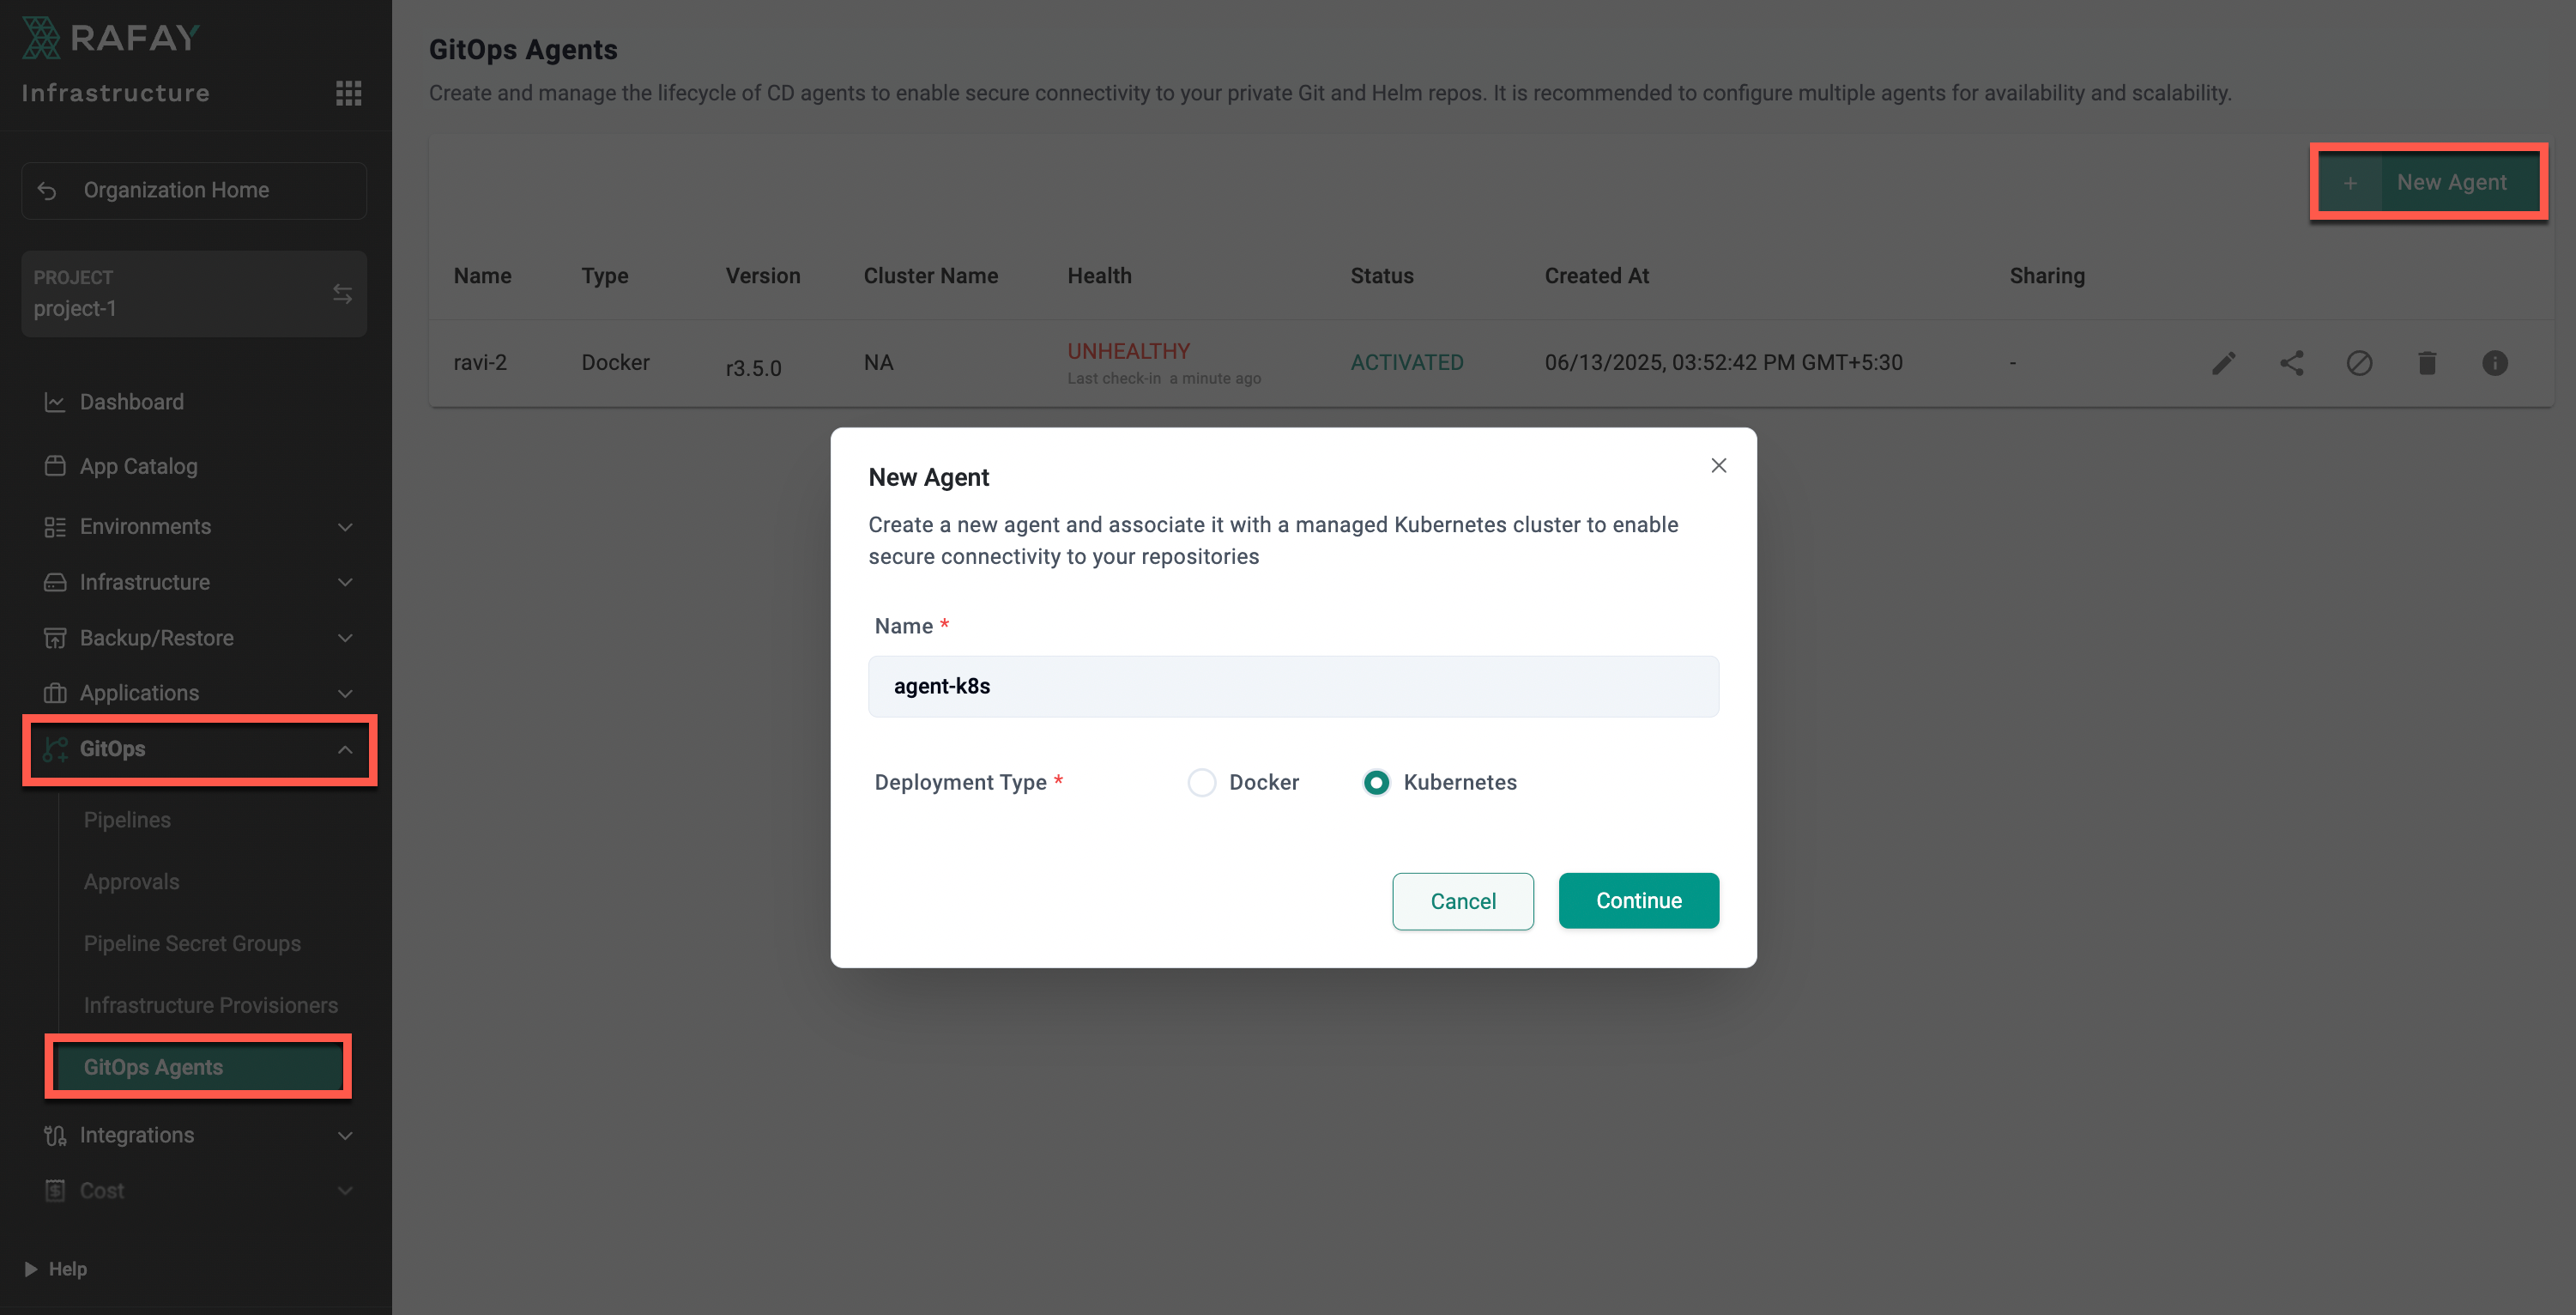This screenshot has height=1315, width=2576.
Task: Click the Type column header
Action: [x=605, y=276]
